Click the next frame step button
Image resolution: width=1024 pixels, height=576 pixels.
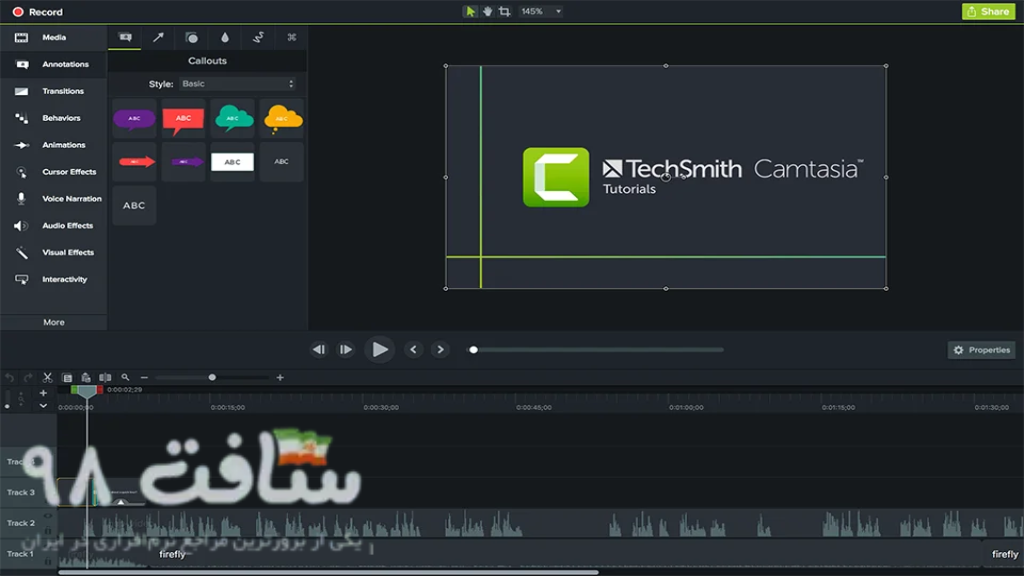[x=345, y=349]
